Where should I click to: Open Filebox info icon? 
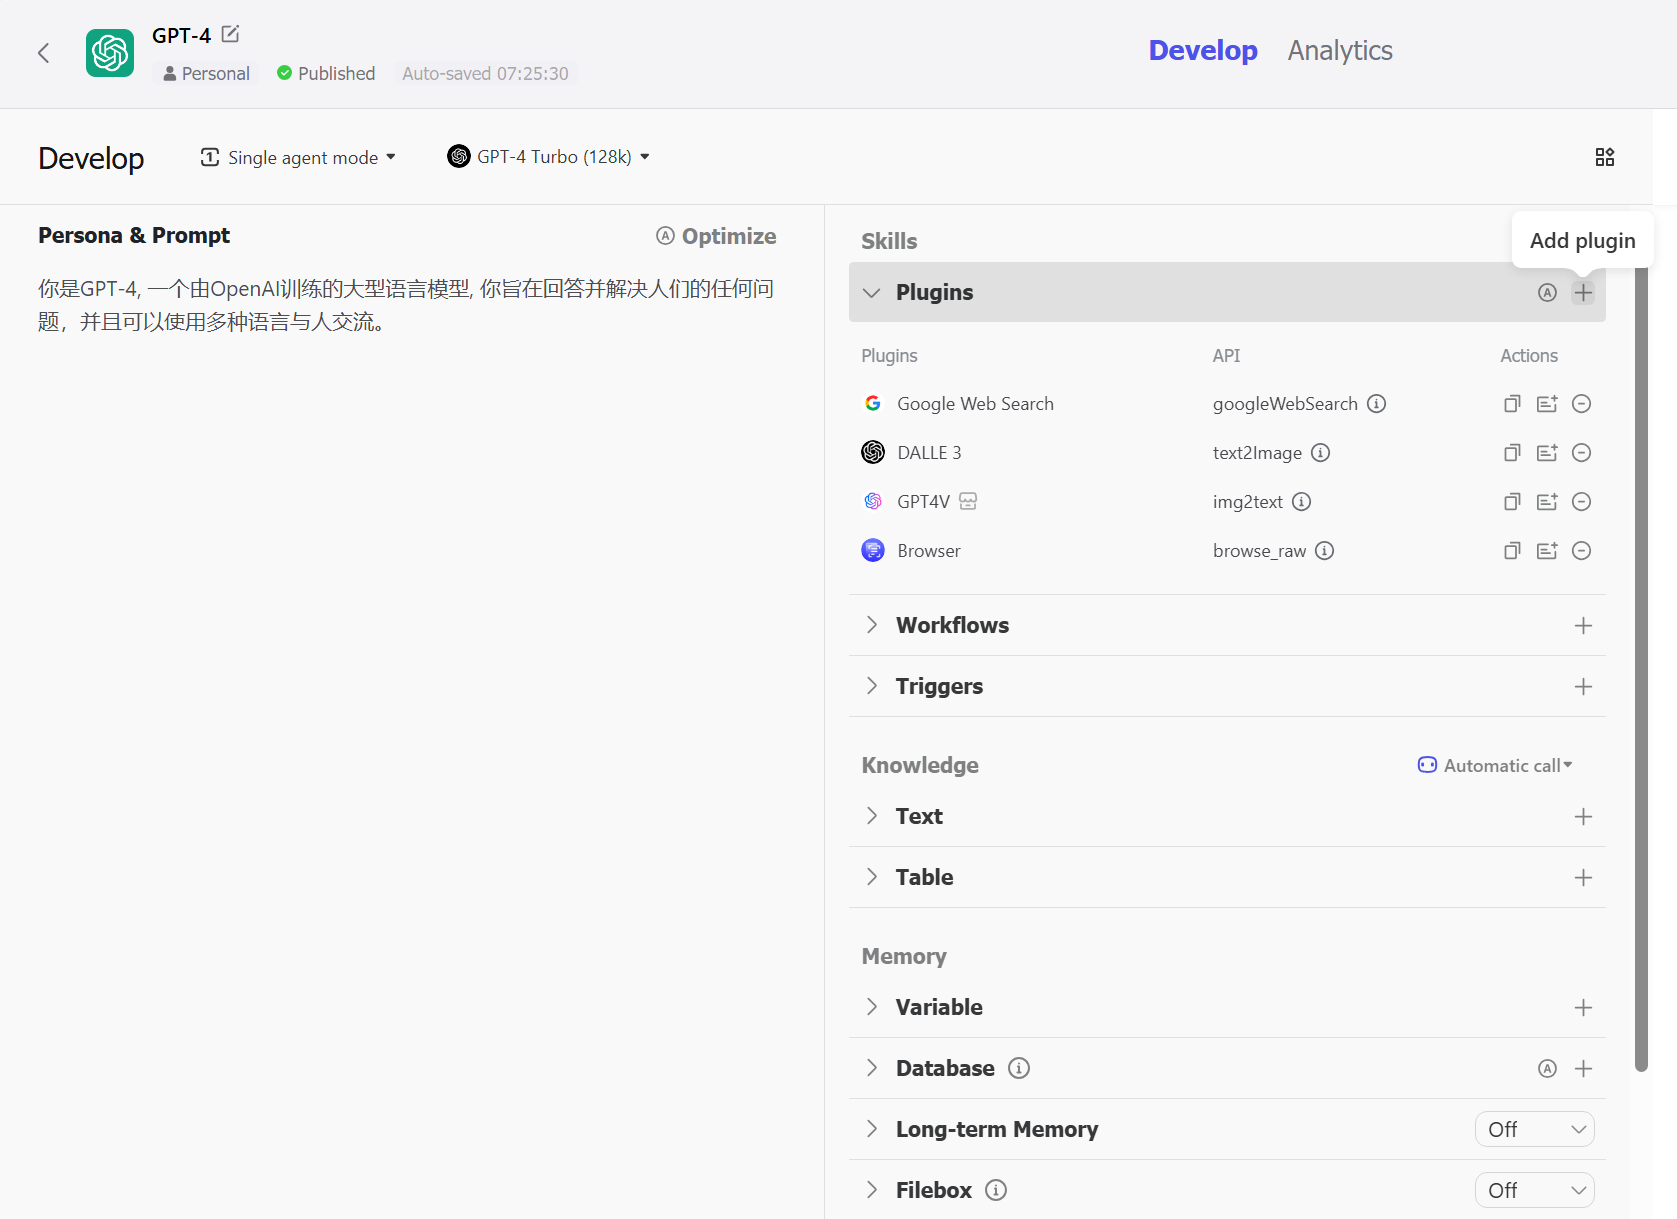[x=995, y=1190]
